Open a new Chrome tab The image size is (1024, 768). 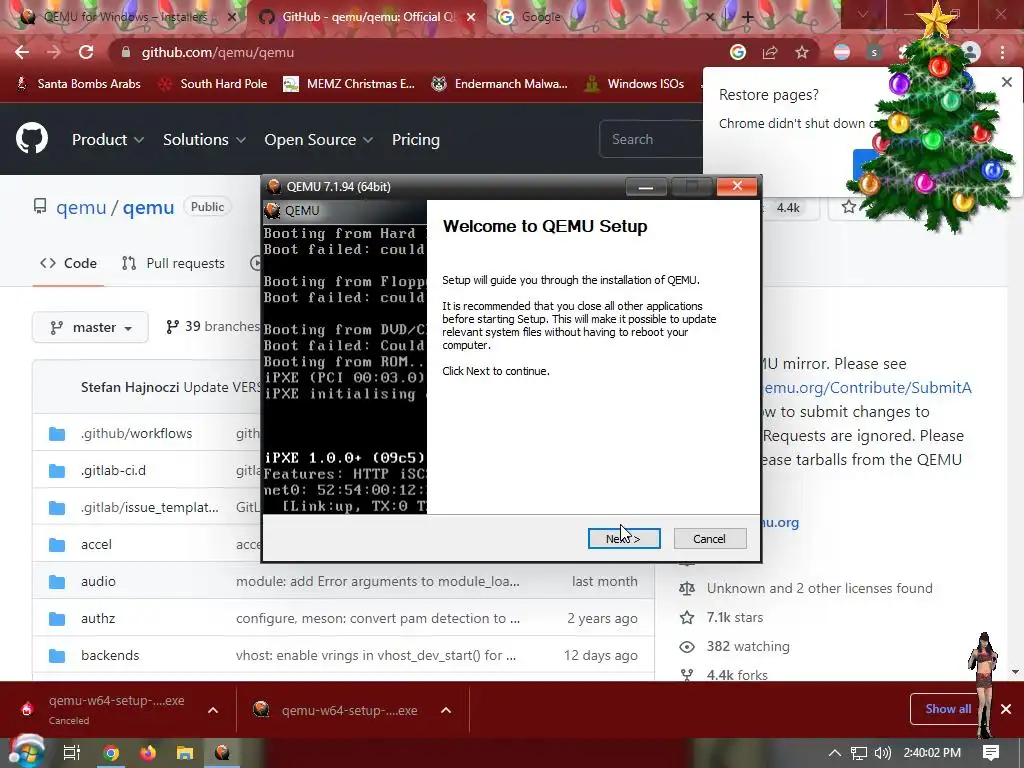[x=748, y=18]
